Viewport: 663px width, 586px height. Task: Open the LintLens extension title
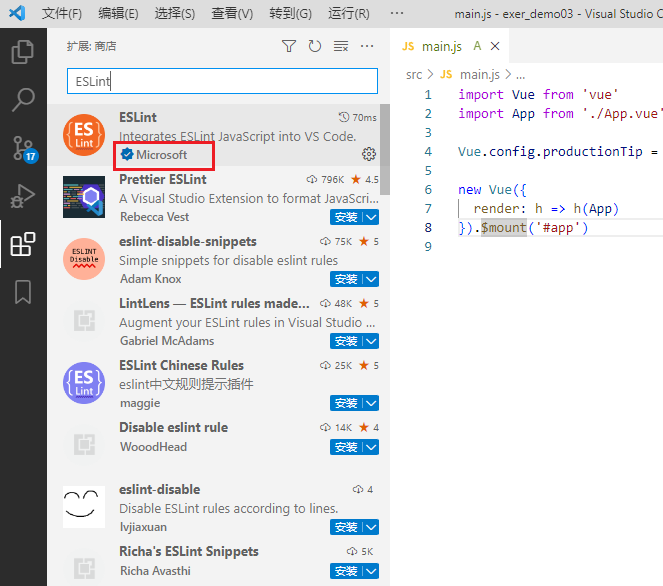[214, 304]
